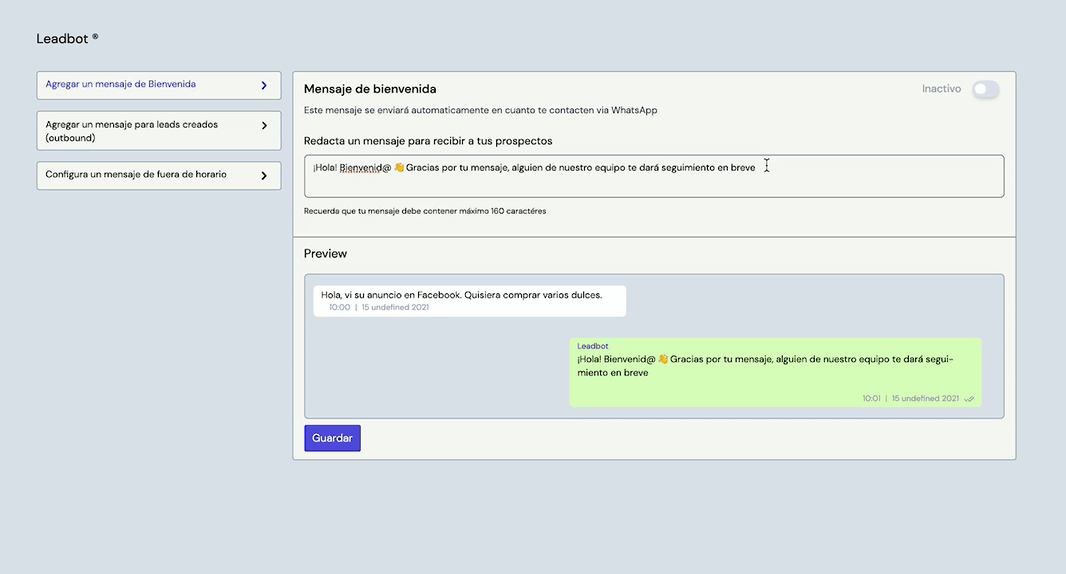Screen dimensions: 1066x574
Task: Click the 'Mensaje de bienvenida' heading
Action: [x=370, y=89]
